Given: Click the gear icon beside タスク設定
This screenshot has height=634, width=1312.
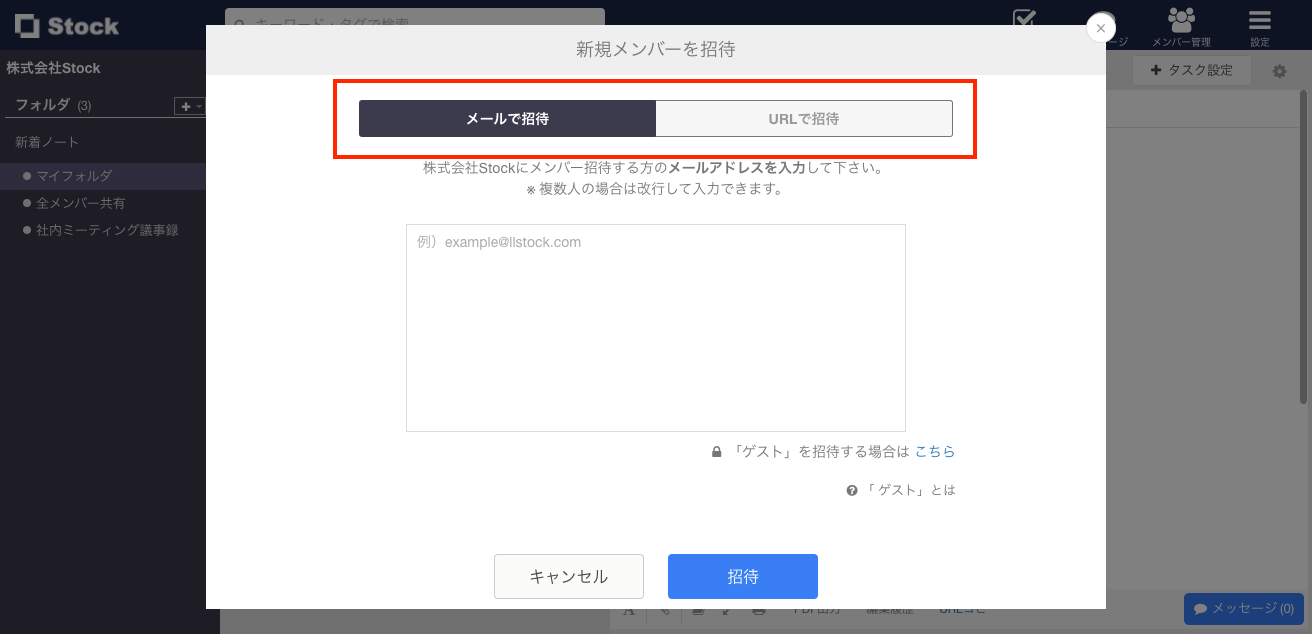Looking at the screenshot, I should tap(1278, 69).
